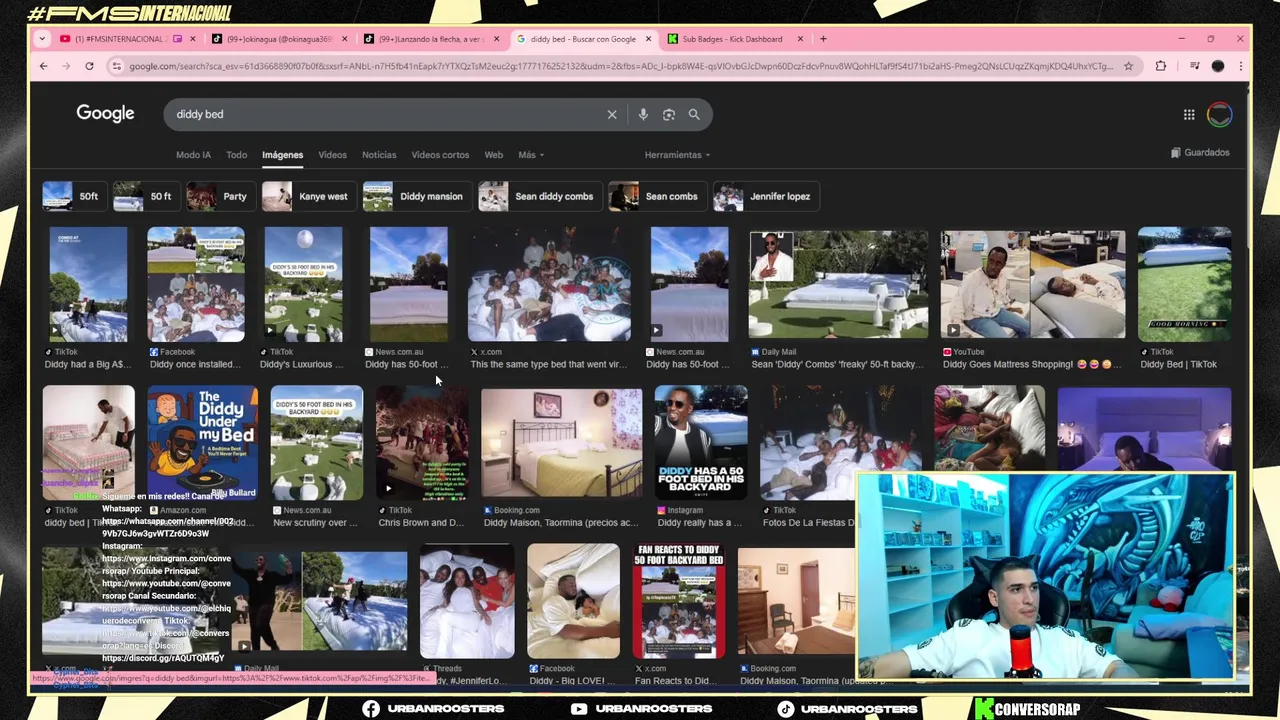
Task: Open the Threads Jennifer Lopez image result
Action: (x=467, y=601)
